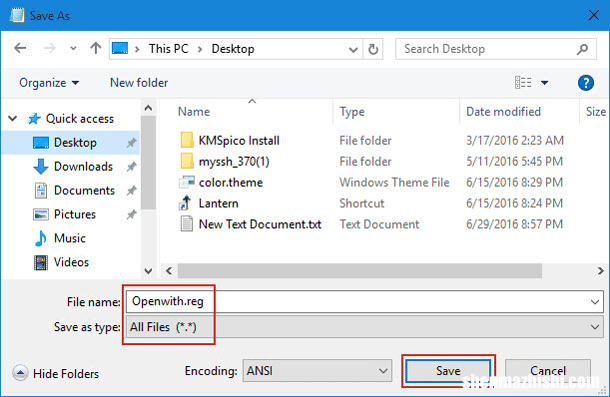This screenshot has height=397, width=610.
Task: Select the New Text Document.txt icon
Action: (x=187, y=224)
